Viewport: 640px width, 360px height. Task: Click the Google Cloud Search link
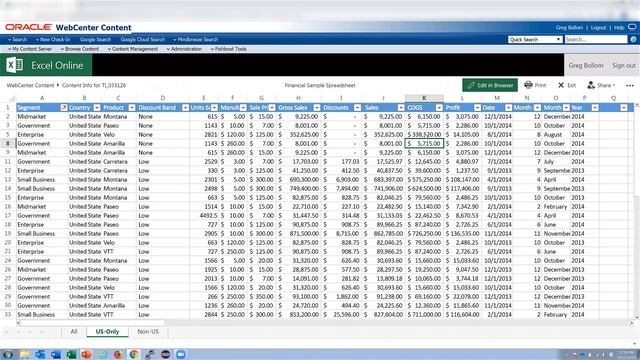pyautogui.click(x=143, y=39)
